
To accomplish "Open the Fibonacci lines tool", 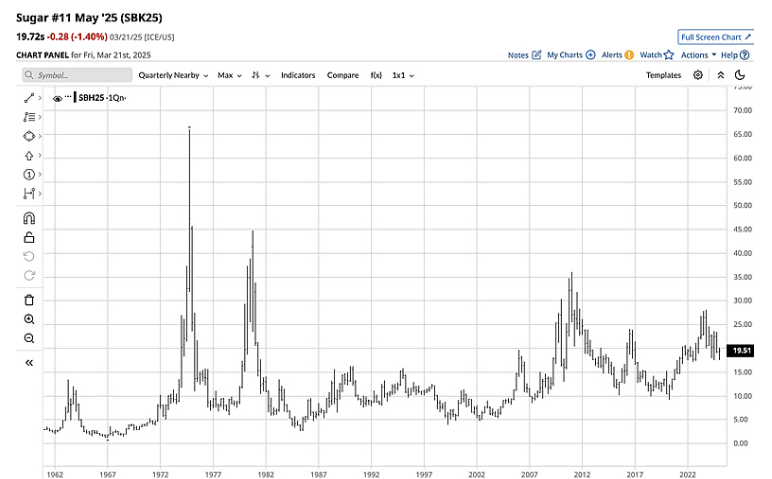I will tap(28, 117).
